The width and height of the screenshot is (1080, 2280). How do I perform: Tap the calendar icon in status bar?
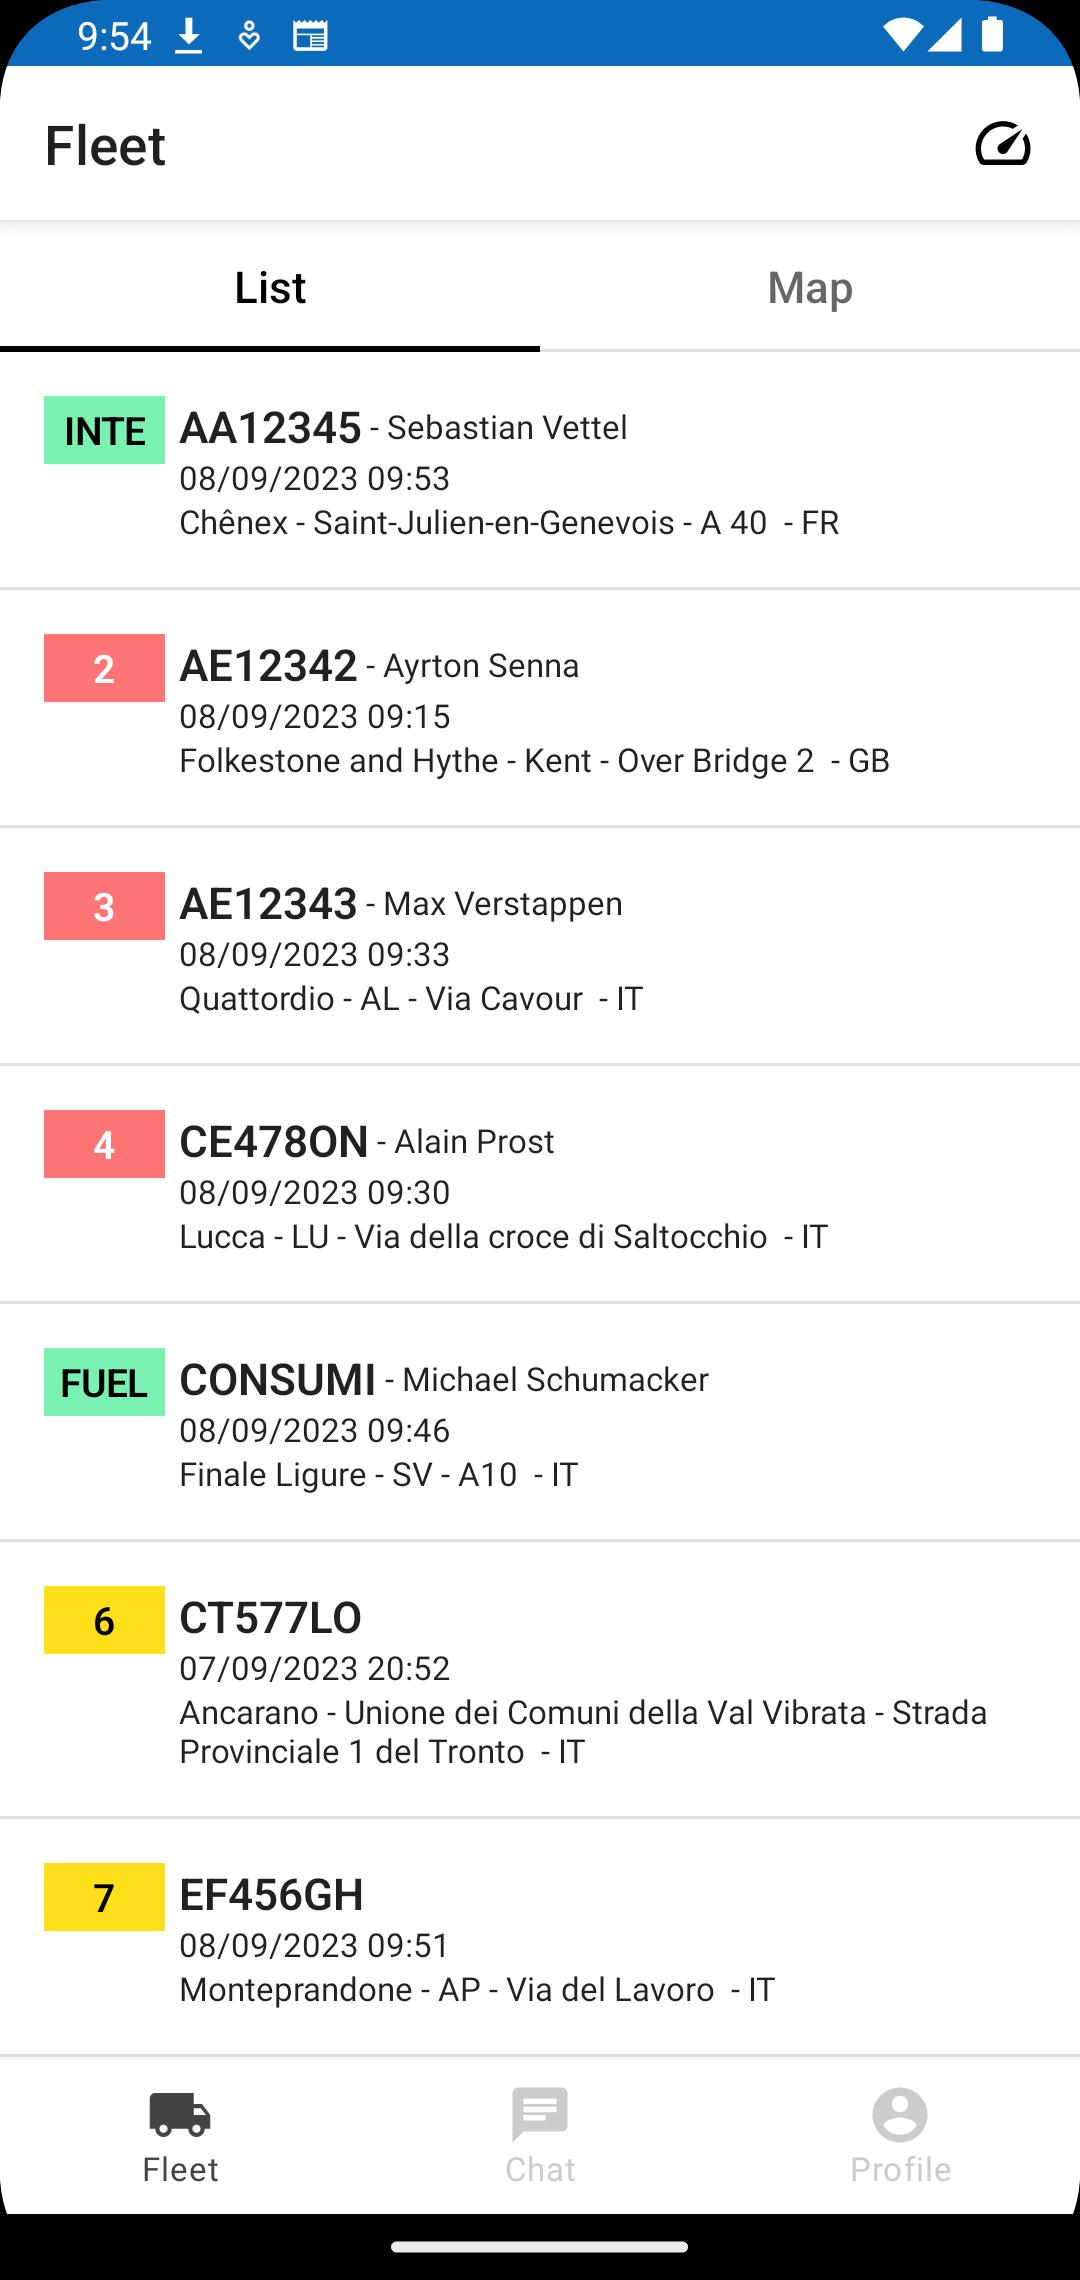coord(310,37)
